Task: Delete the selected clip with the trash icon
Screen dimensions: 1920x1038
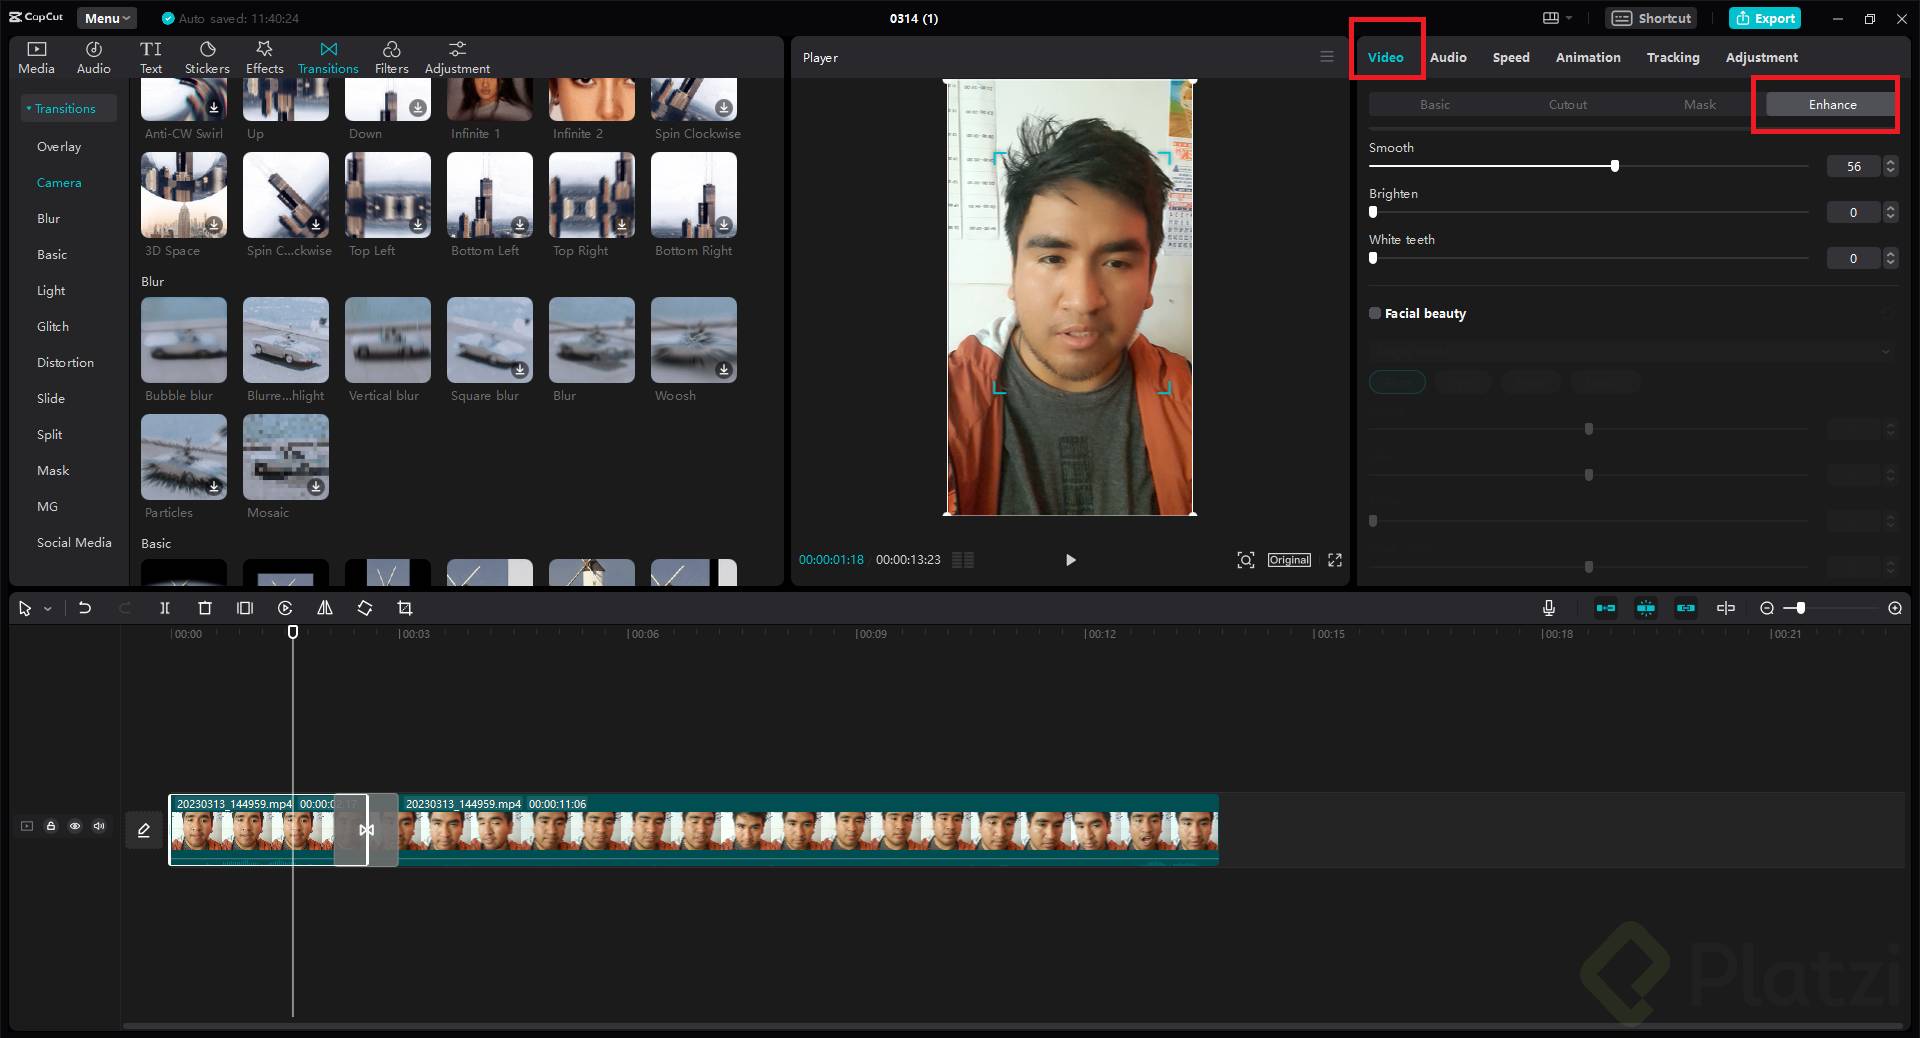Action: point(205,608)
